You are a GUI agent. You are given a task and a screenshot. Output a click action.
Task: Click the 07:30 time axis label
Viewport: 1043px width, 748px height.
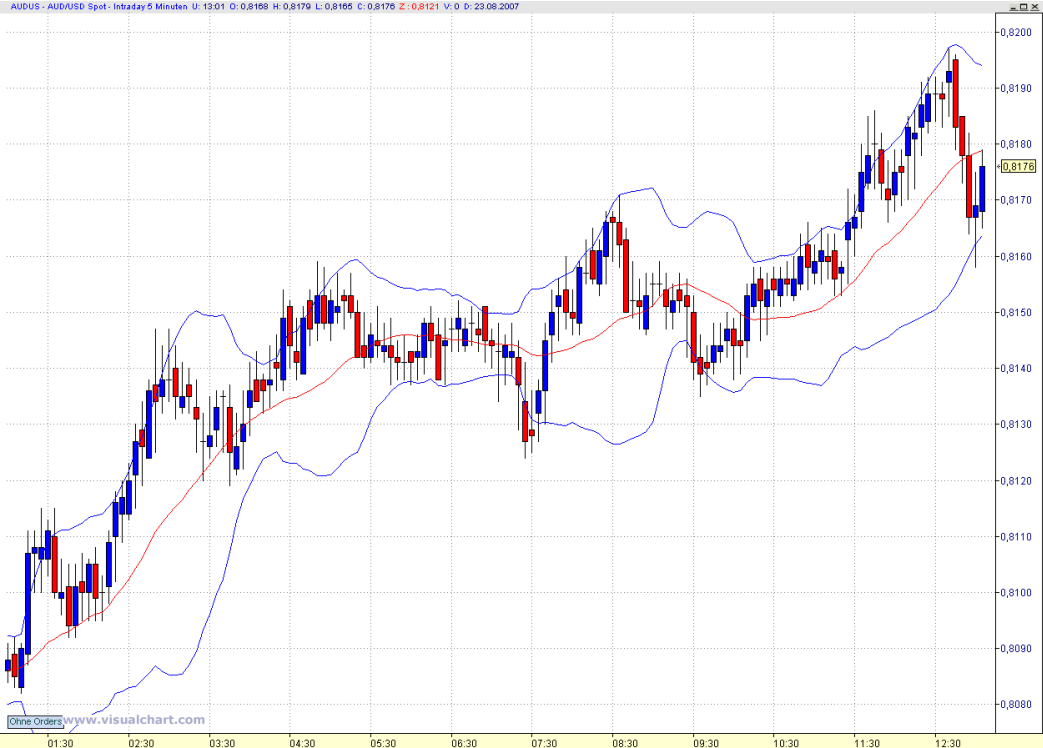(x=544, y=743)
